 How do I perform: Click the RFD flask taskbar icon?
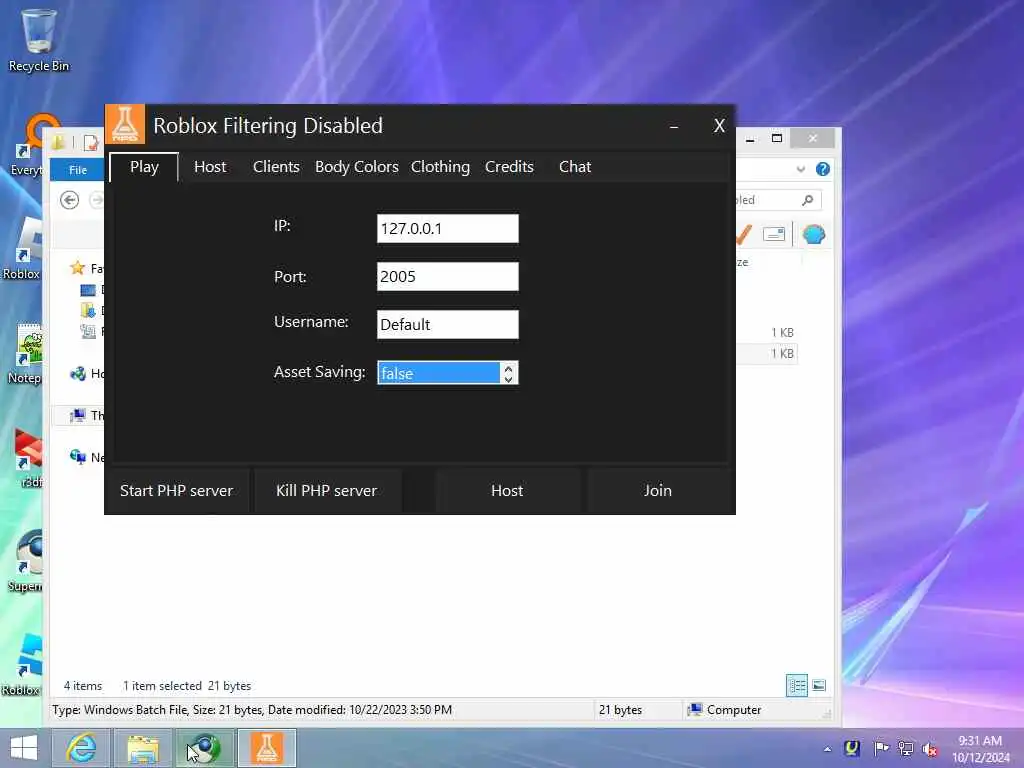pyautogui.click(x=266, y=748)
